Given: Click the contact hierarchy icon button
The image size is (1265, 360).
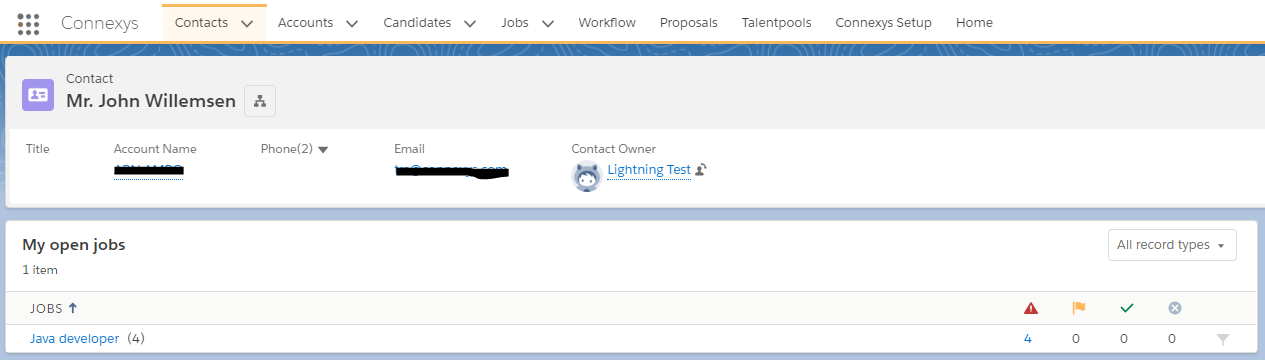Looking at the screenshot, I should pyautogui.click(x=260, y=101).
